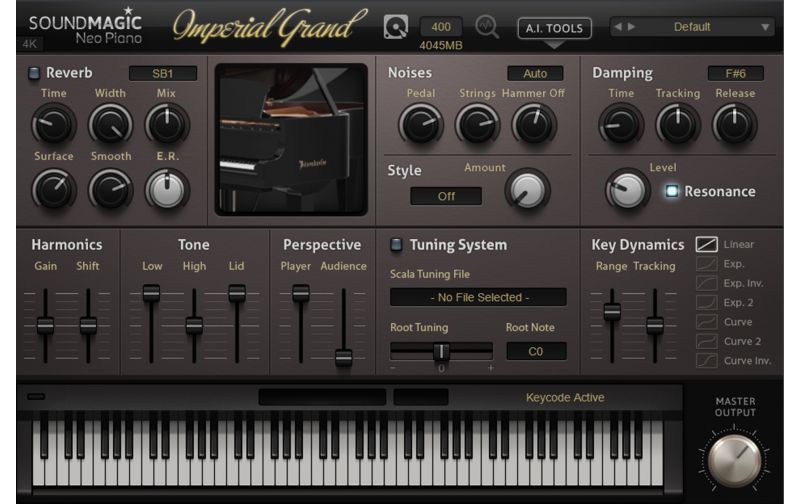The image size is (800, 504).
Task: Click next preset arrow
Action: (631, 27)
